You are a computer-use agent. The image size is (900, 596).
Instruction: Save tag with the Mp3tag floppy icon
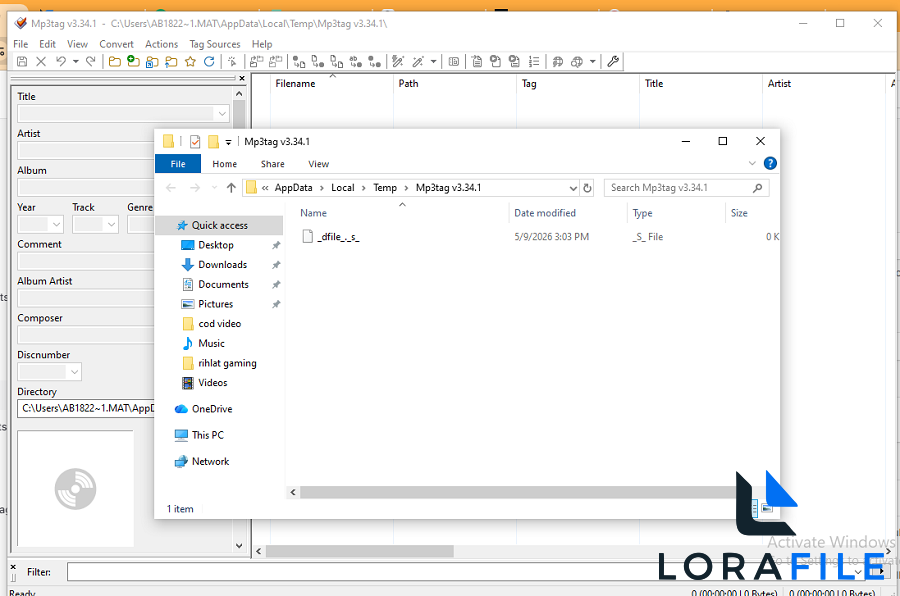(x=22, y=61)
